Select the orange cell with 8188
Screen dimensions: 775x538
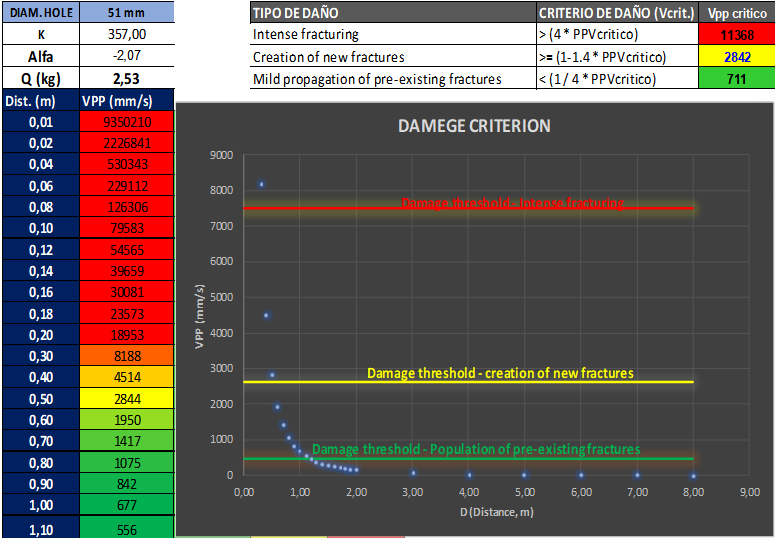click(x=127, y=356)
